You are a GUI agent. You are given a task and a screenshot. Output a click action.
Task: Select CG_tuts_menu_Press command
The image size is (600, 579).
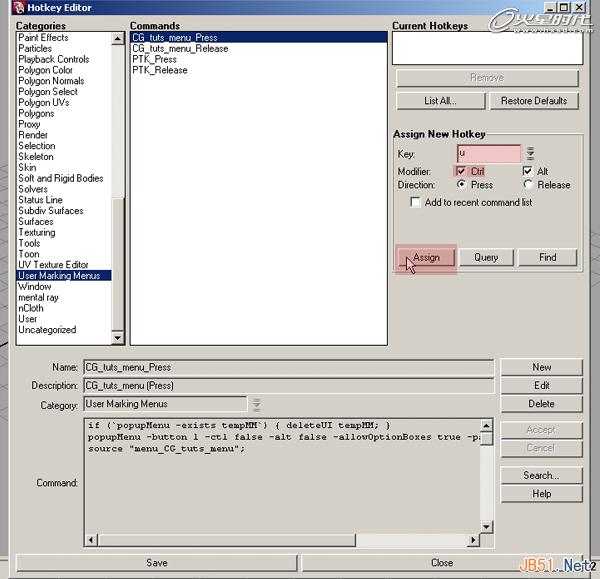coord(259,38)
